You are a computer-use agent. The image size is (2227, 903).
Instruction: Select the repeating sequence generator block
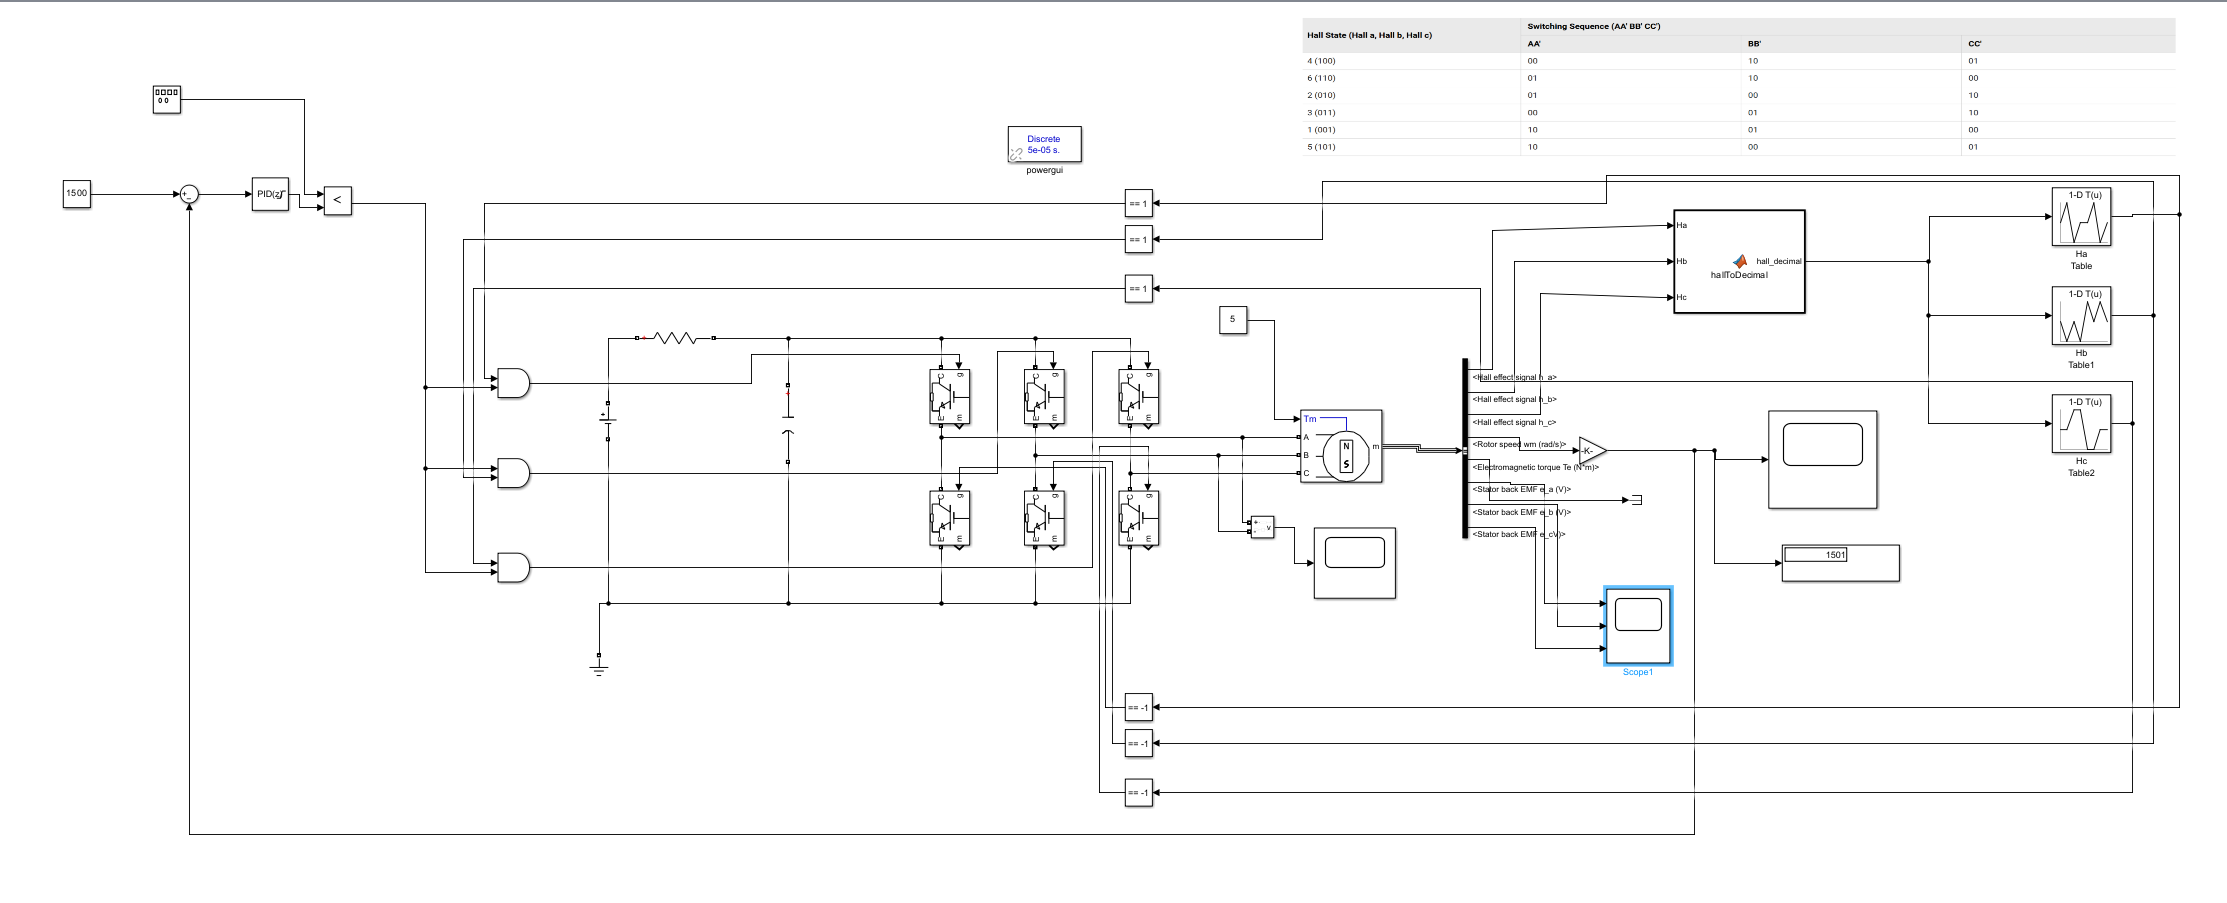click(x=167, y=99)
